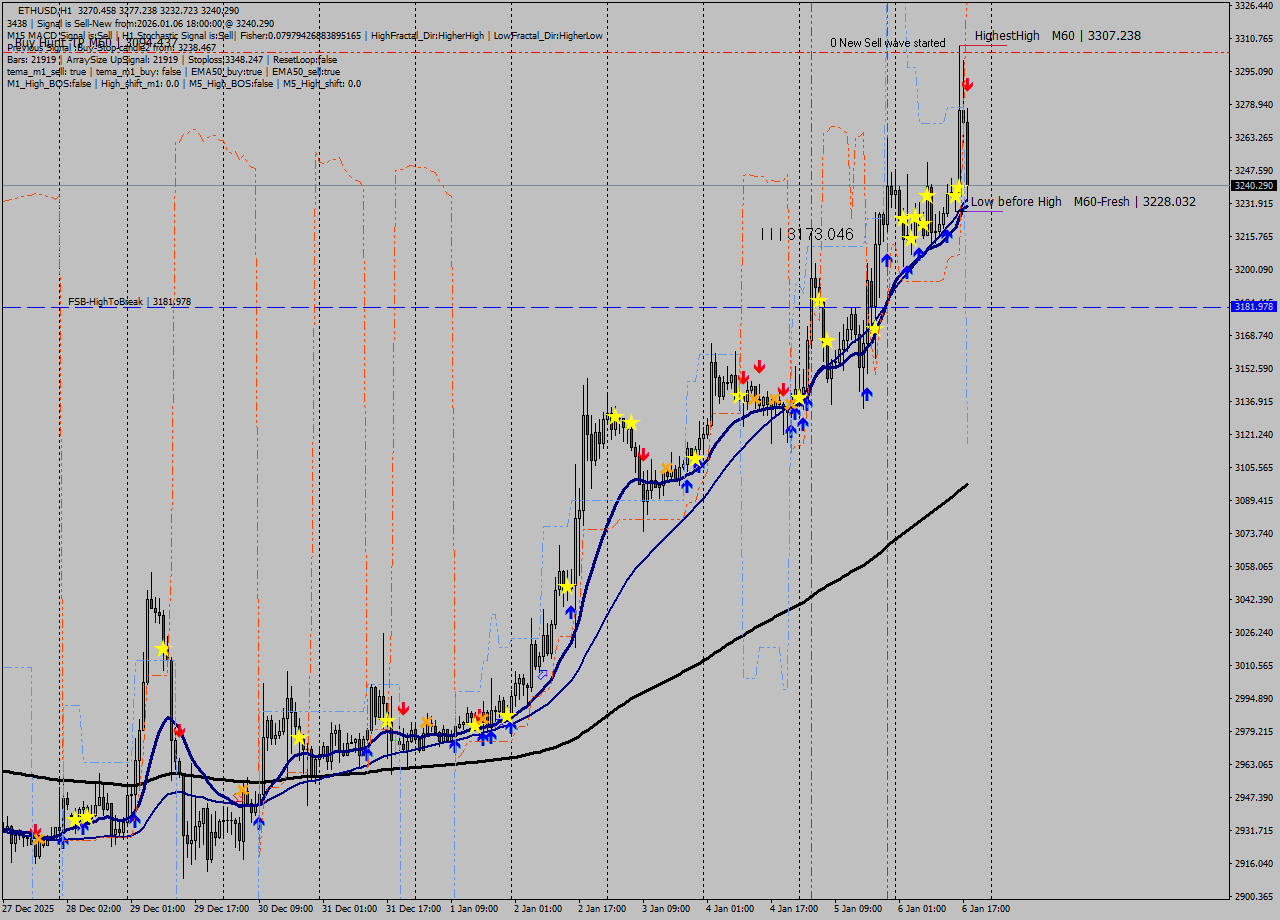Click current price tag 3240.290 on price axis
The width and height of the screenshot is (1280, 920).
(x=1253, y=186)
